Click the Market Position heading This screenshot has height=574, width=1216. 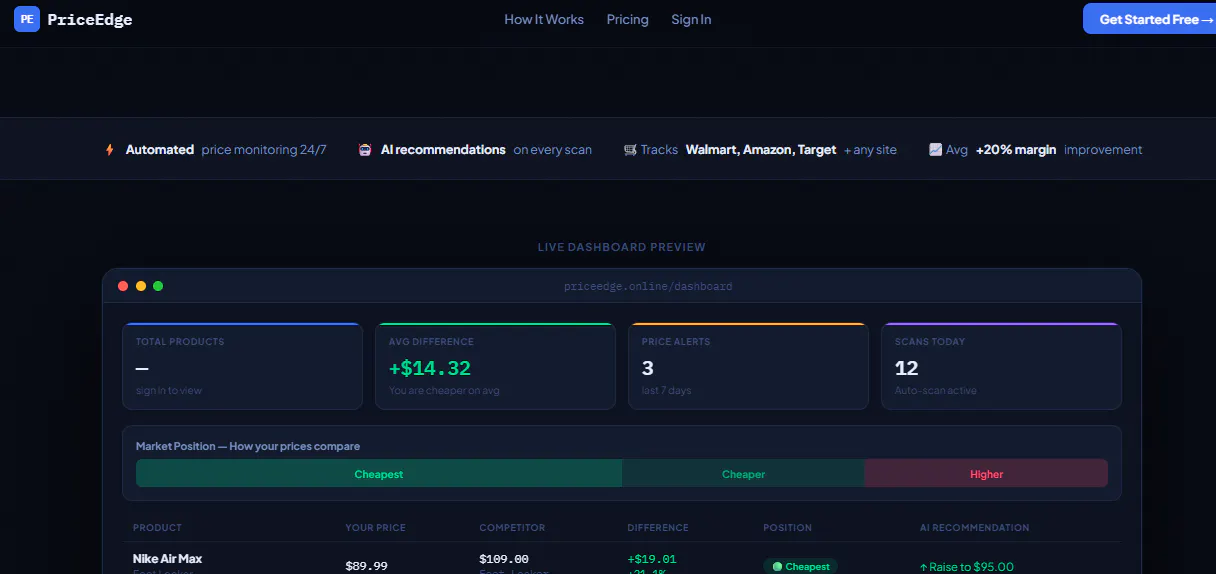pyautogui.click(x=248, y=446)
